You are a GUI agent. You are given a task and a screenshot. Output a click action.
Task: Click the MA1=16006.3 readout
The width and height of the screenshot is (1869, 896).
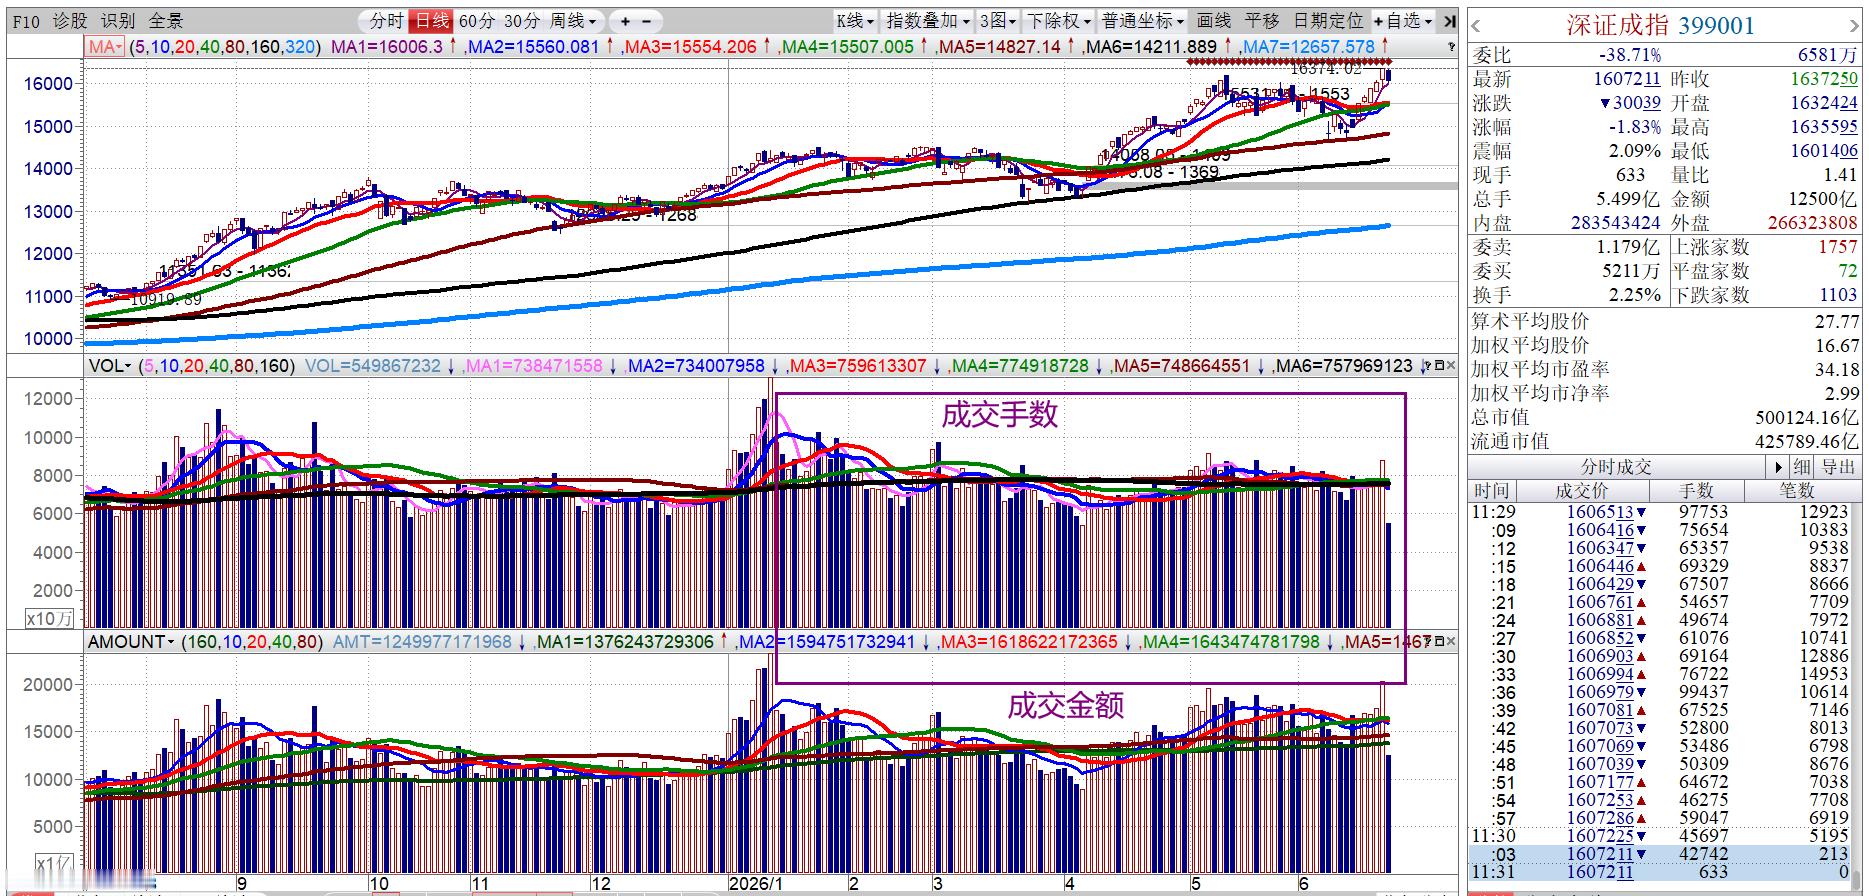coord(387,47)
